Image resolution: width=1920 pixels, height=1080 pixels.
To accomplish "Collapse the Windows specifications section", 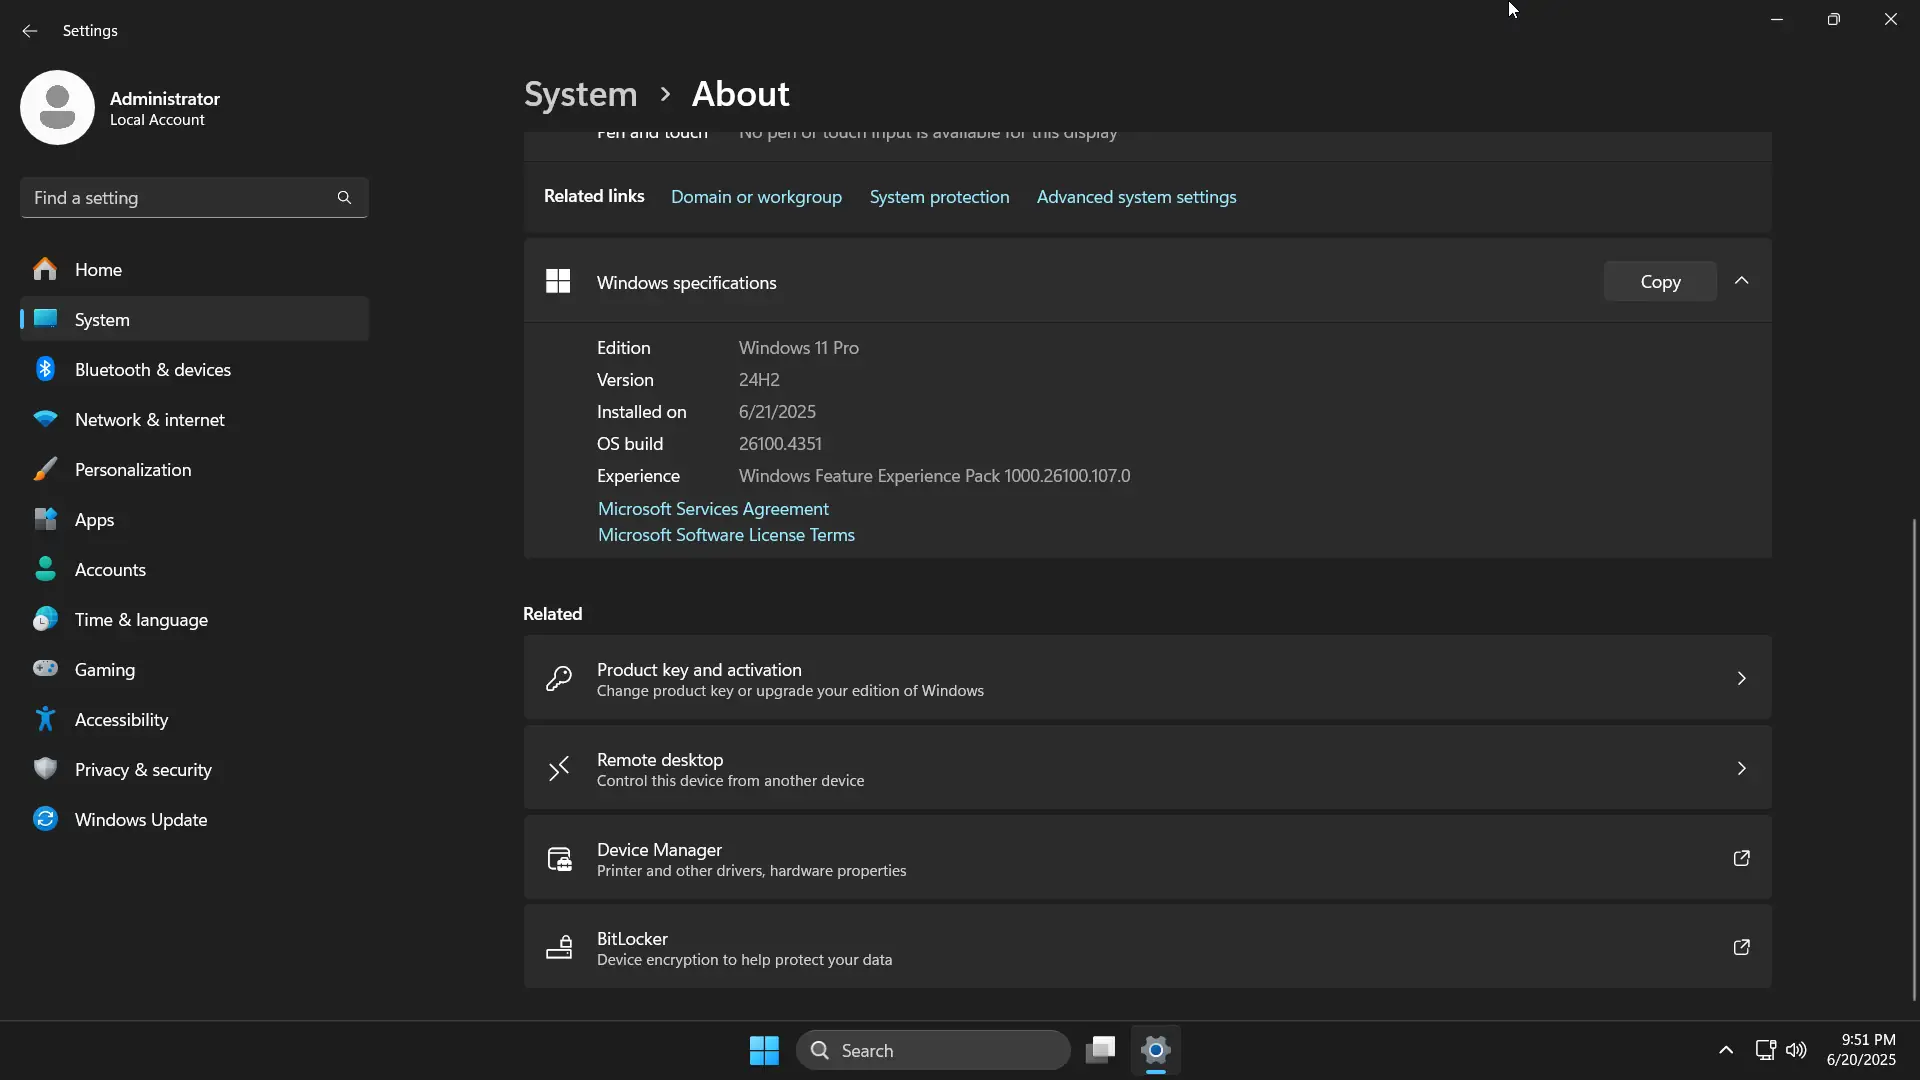I will 1741,281.
